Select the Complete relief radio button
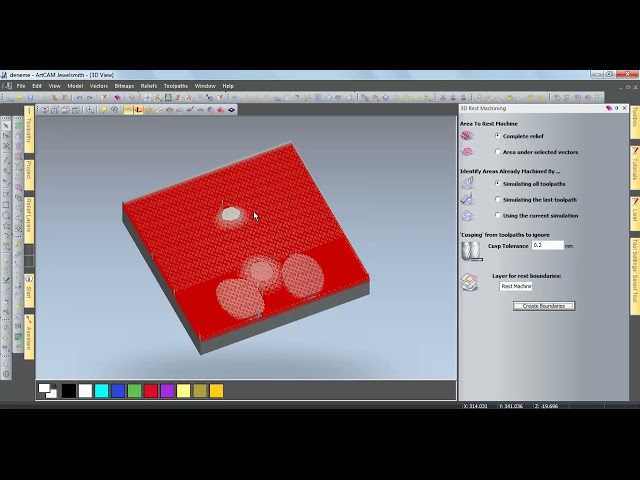Image resolution: width=640 pixels, height=480 pixels. [497, 136]
